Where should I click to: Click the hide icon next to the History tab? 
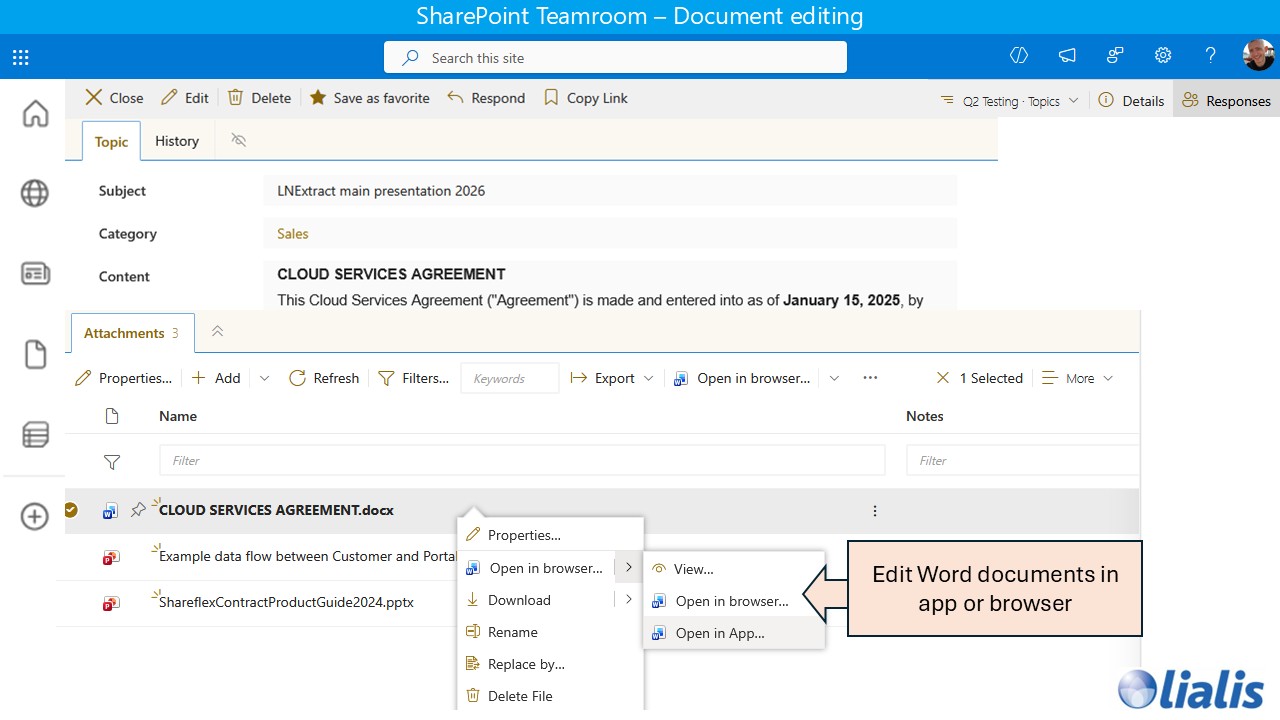[x=238, y=141]
